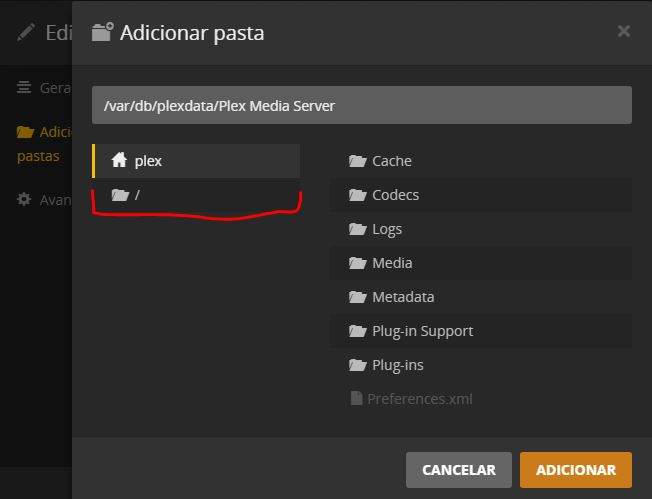The width and height of the screenshot is (652, 499).
Task: Click the home icon beside plex
Action: [x=120, y=161]
